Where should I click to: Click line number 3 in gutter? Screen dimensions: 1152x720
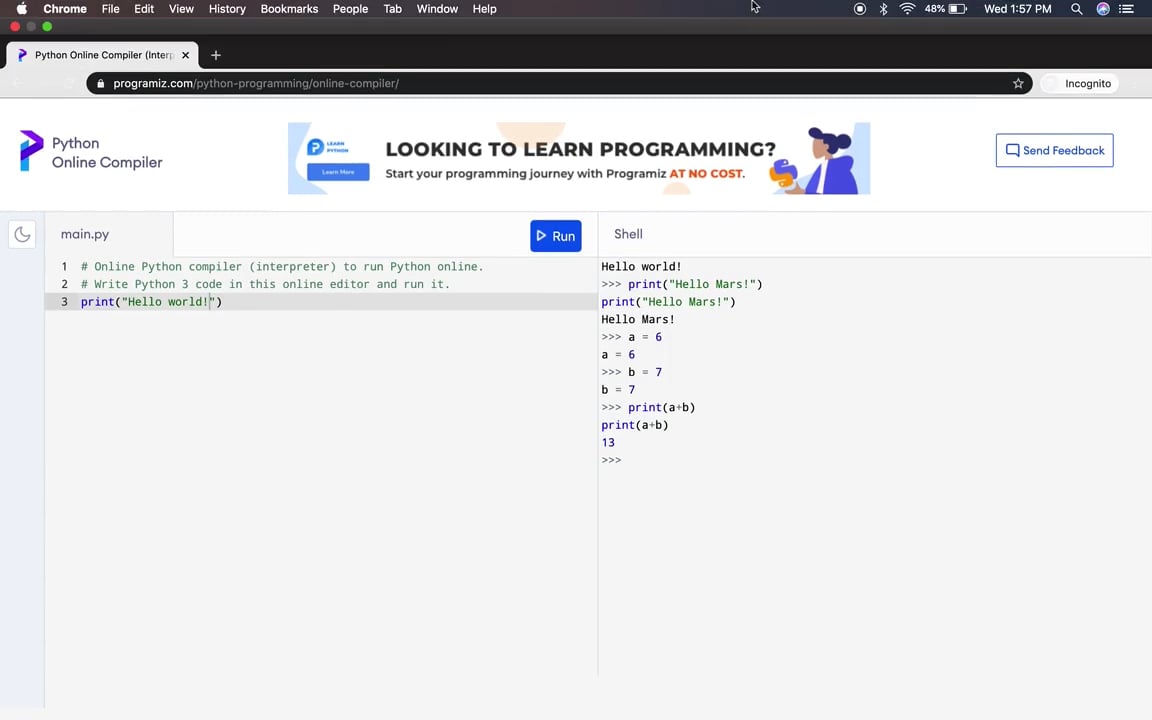(x=64, y=302)
